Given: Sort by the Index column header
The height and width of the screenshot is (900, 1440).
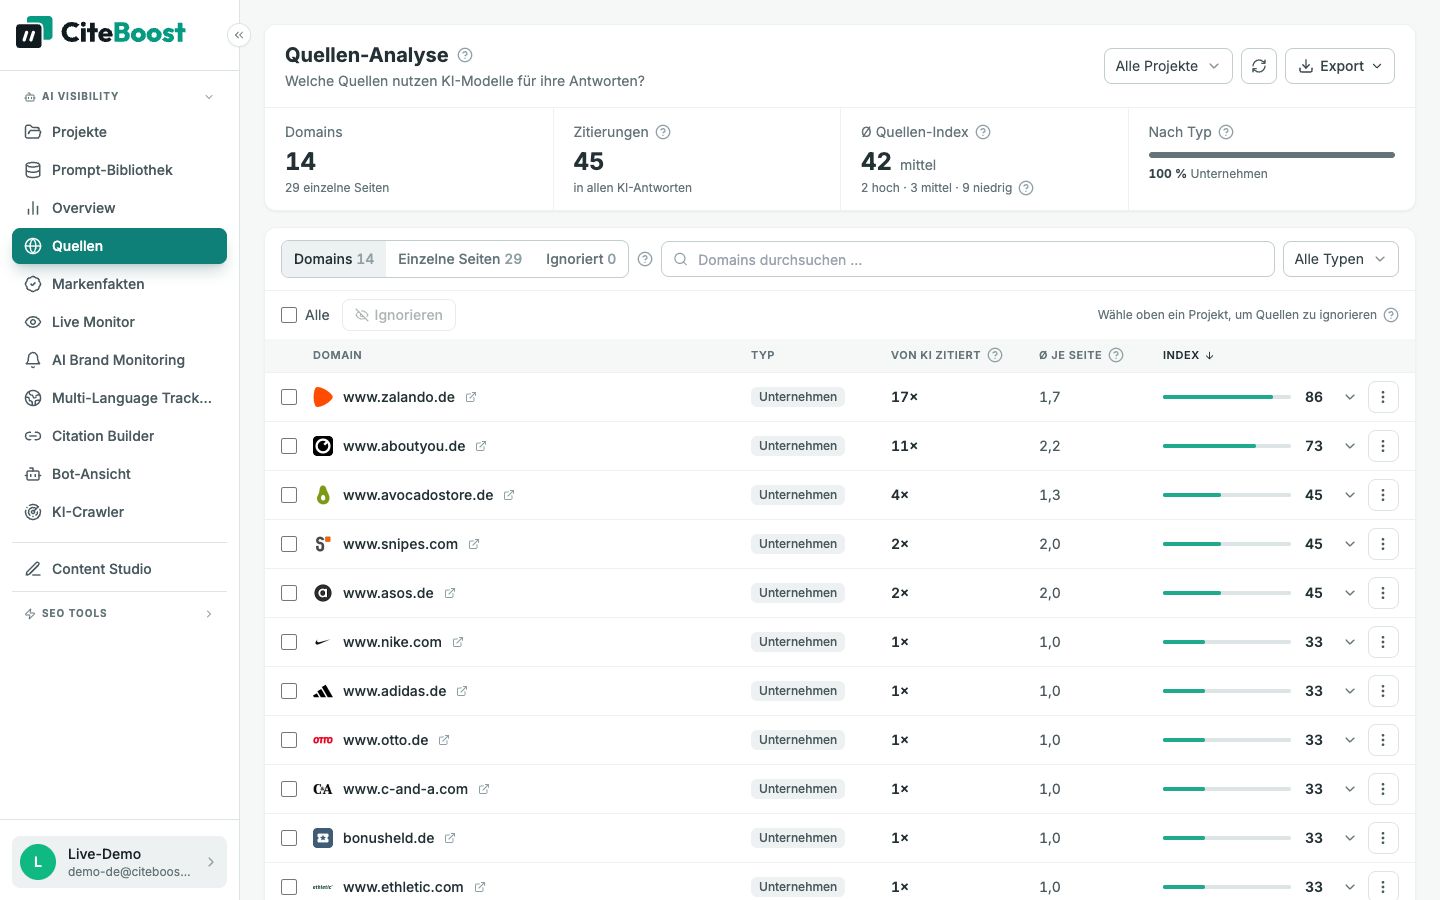Looking at the screenshot, I should [1188, 355].
